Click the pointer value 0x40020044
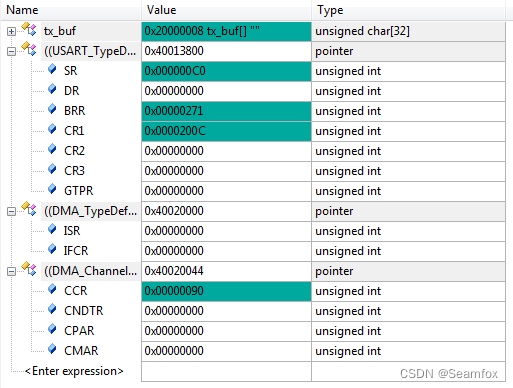The height and width of the screenshot is (388, 513). click(226, 271)
